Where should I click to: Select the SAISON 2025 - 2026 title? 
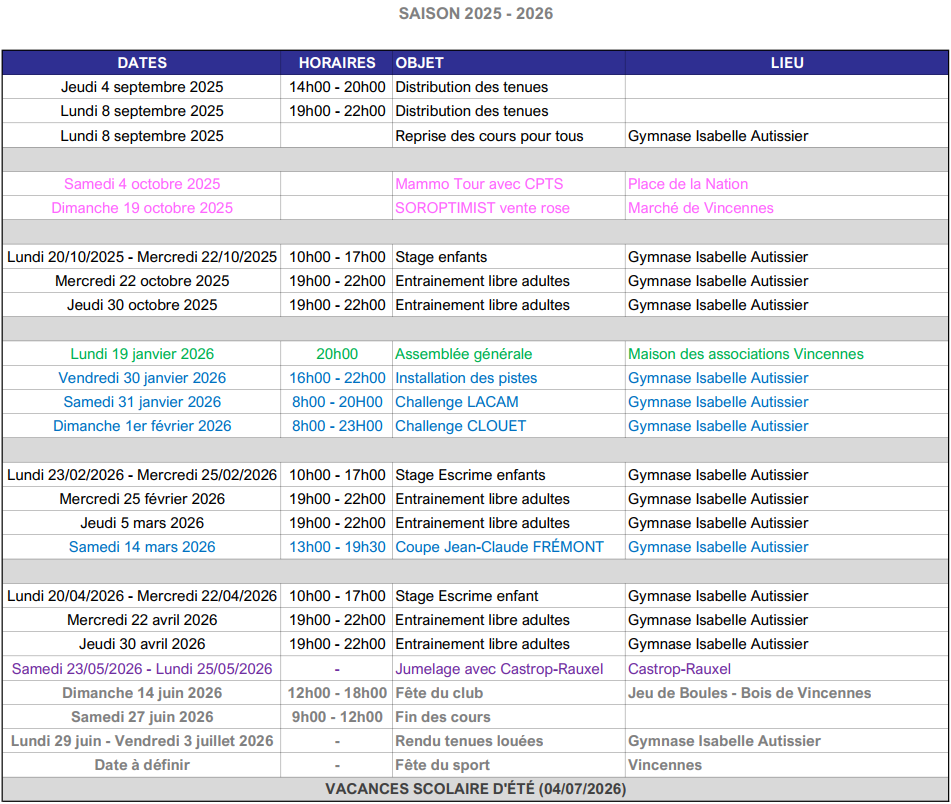tap(475, 14)
